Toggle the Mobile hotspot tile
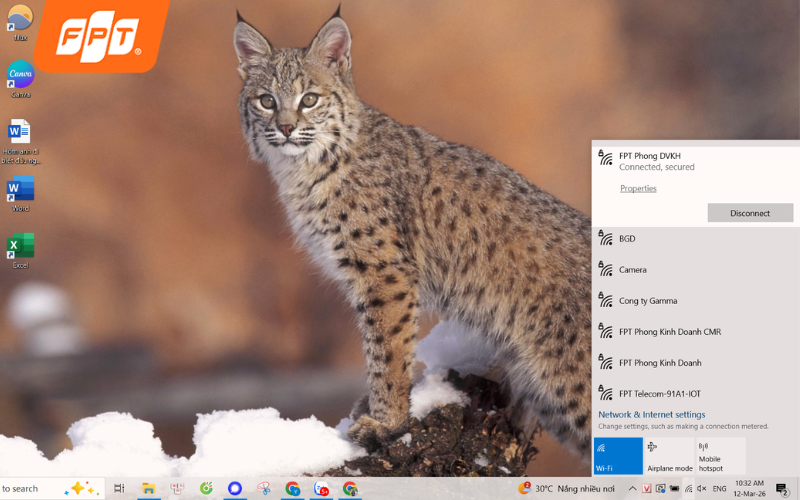The height and width of the screenshot is (500, 800). [721, 456]
